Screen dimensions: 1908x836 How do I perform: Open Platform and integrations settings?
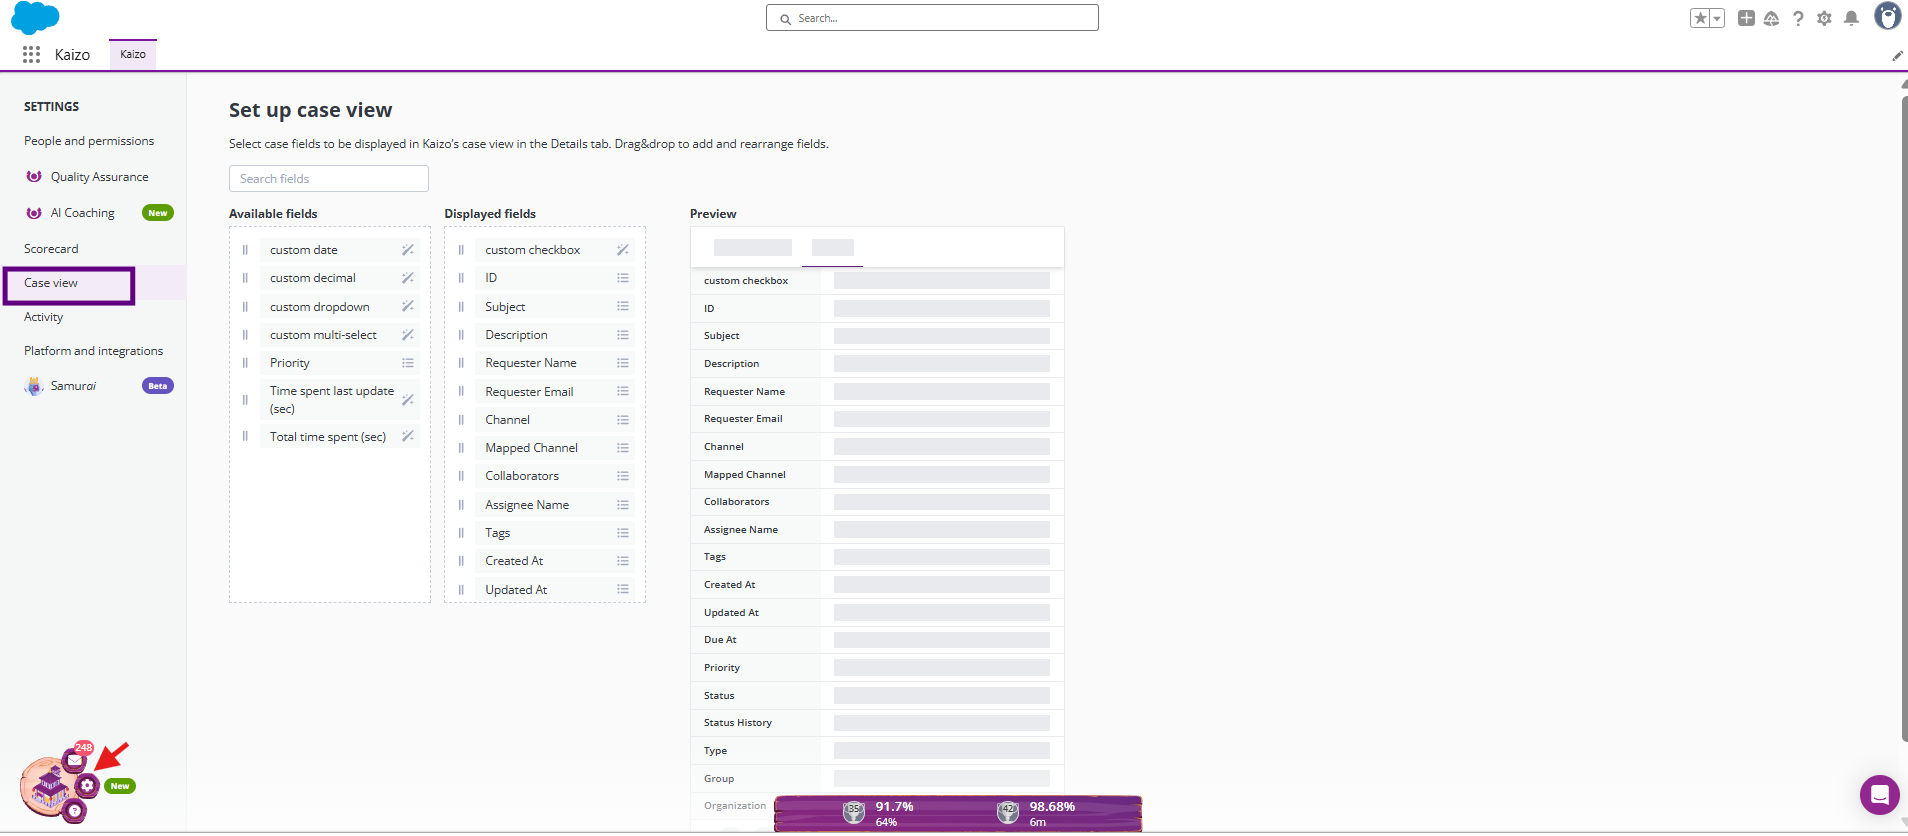(x=93, y=351)
